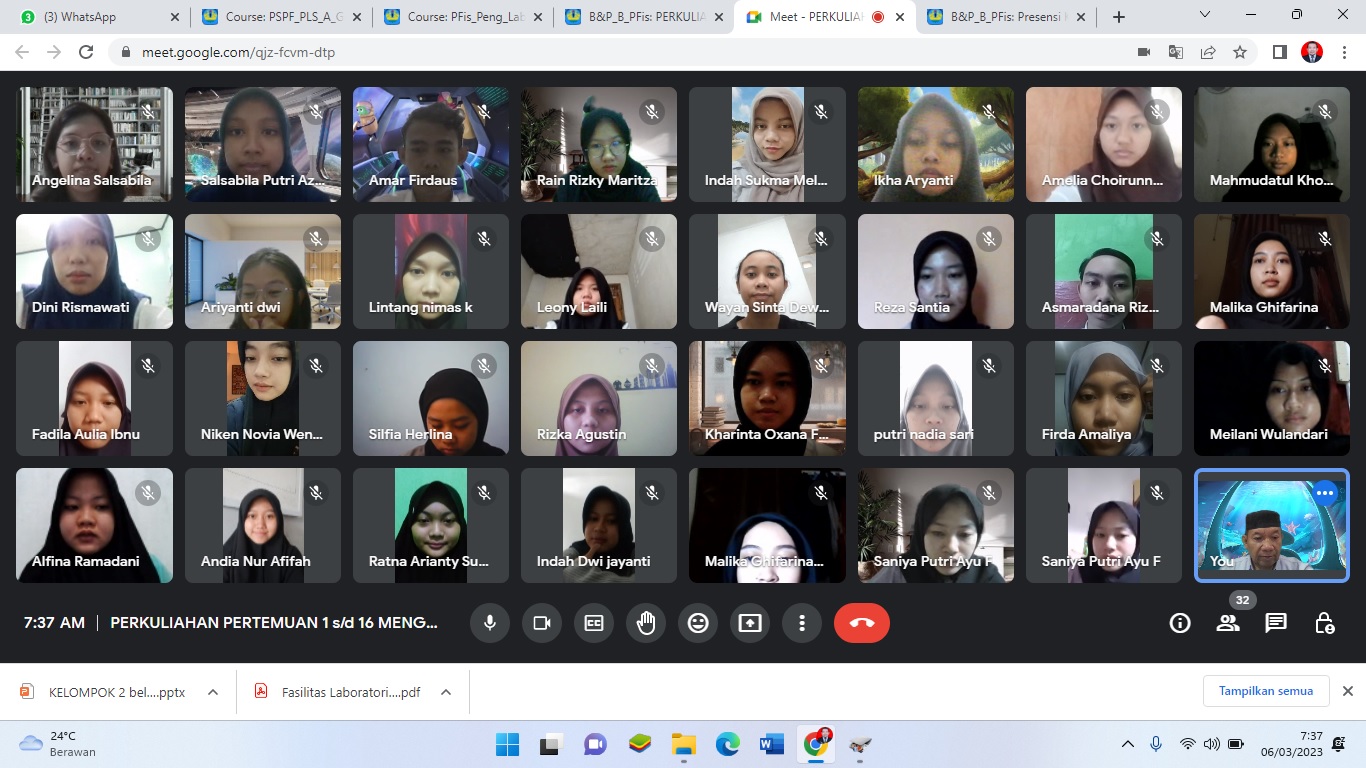Turn on closed captions
This screenshot has width=1366, height=768.
(594, 623)
